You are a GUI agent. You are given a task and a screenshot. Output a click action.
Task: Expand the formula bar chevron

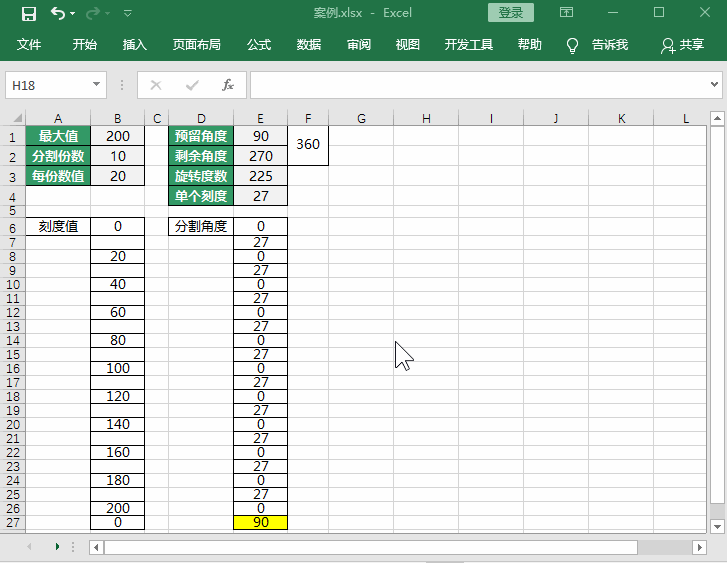(714, 84)
